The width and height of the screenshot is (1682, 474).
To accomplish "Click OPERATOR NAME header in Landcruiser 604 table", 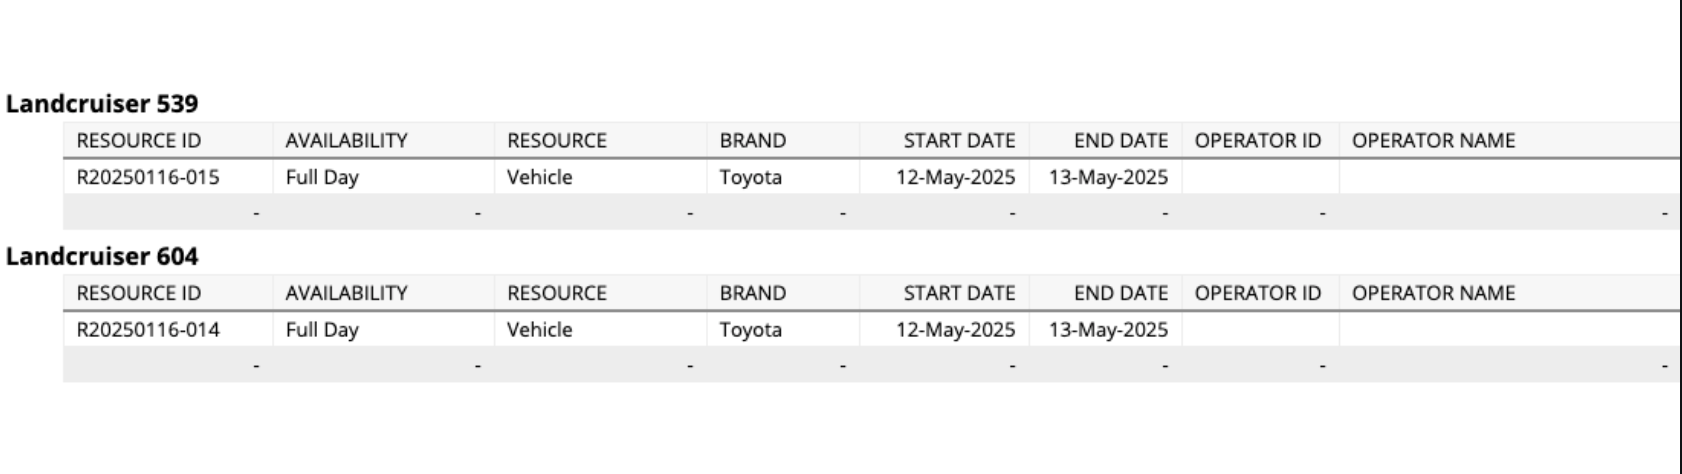I will [1433, 293].
